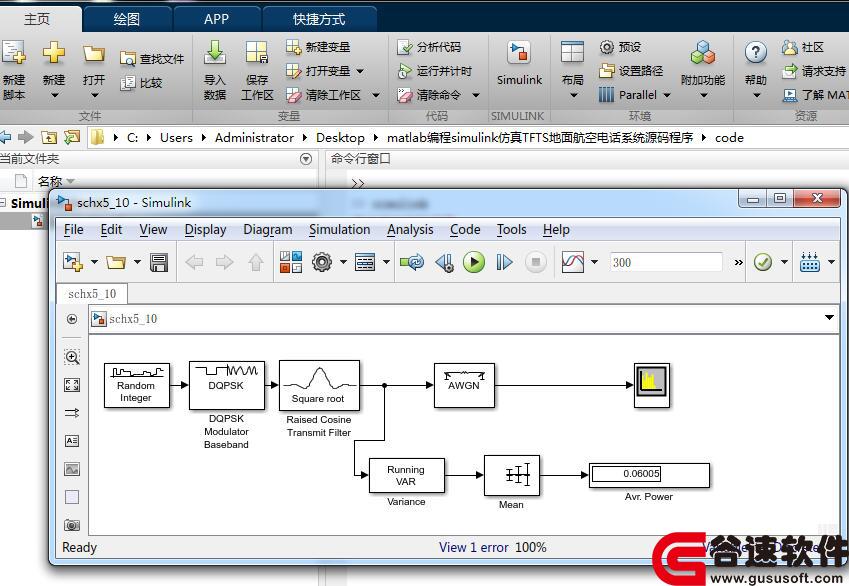
Task: Click the Update Diagram icon
Action: tap(413, 263)
